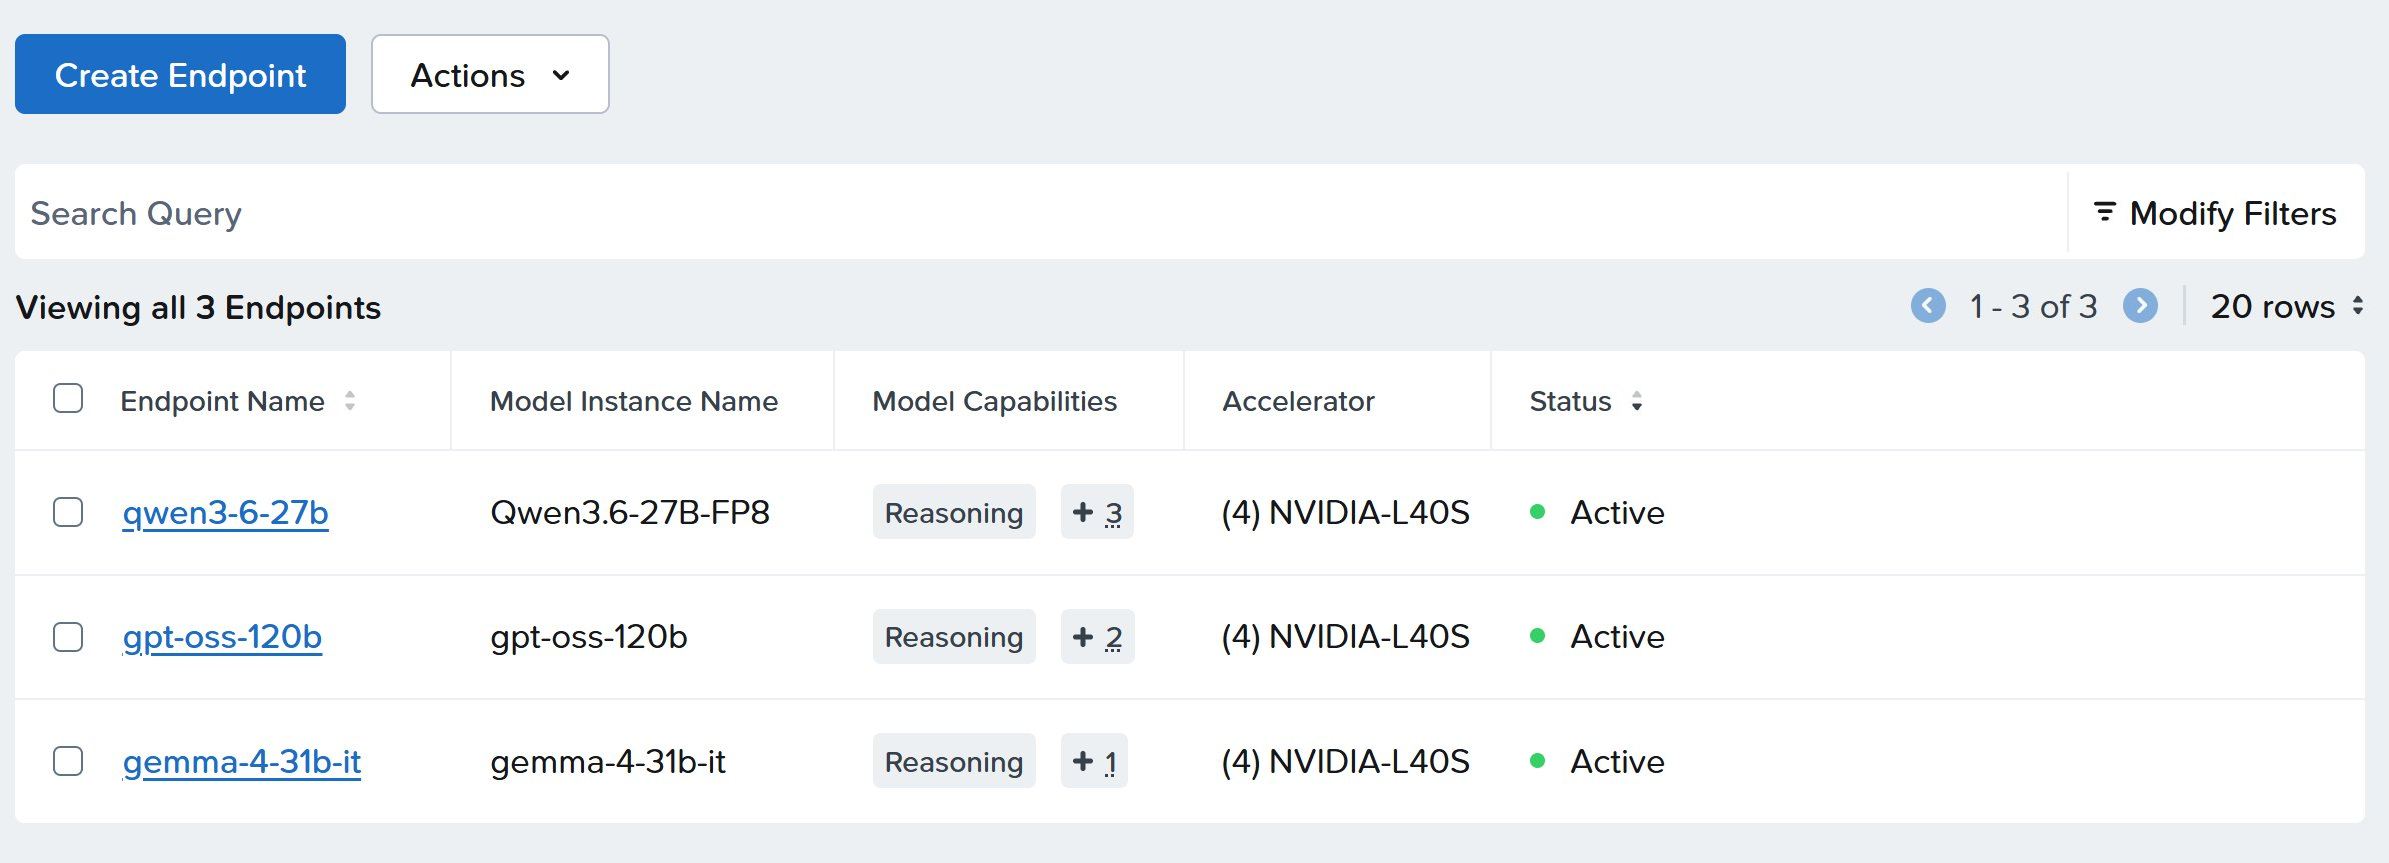Select the gemma-4-31b-it row checkbox
This screenshot has height=863, width=2389.
click(68, 761)
